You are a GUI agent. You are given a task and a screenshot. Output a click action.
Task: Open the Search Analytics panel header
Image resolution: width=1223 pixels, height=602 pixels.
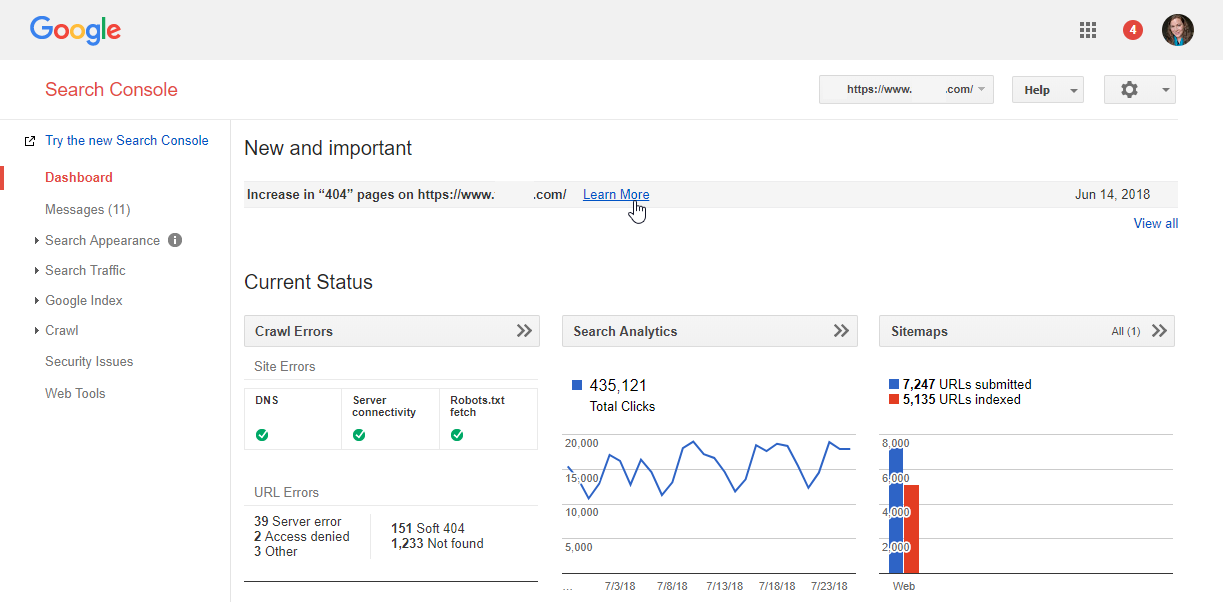tap(710, 331)
